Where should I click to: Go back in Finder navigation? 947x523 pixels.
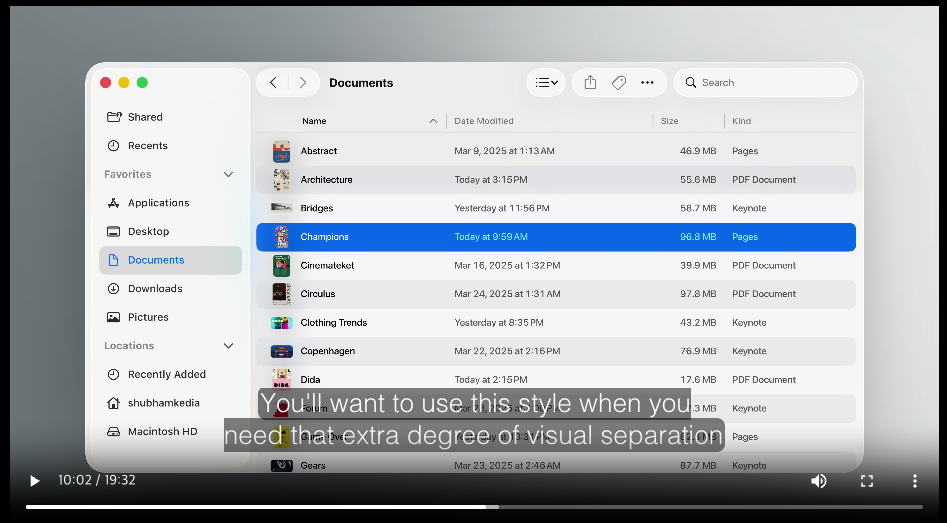tap(273, 83)
